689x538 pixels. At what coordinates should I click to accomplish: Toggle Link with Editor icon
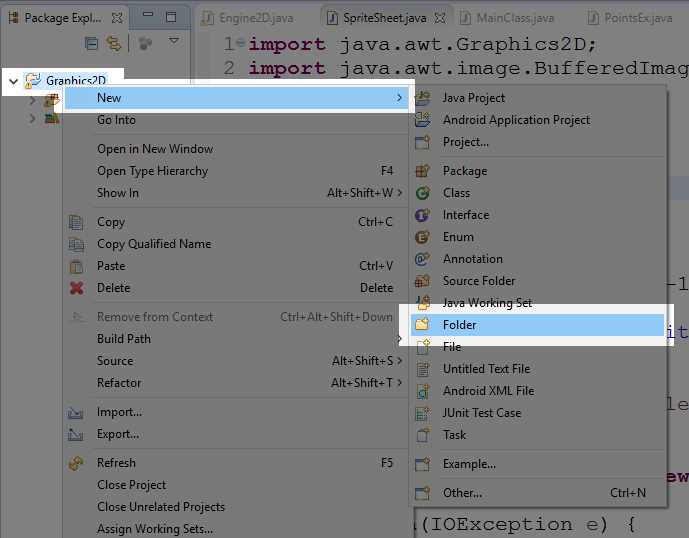113,43
